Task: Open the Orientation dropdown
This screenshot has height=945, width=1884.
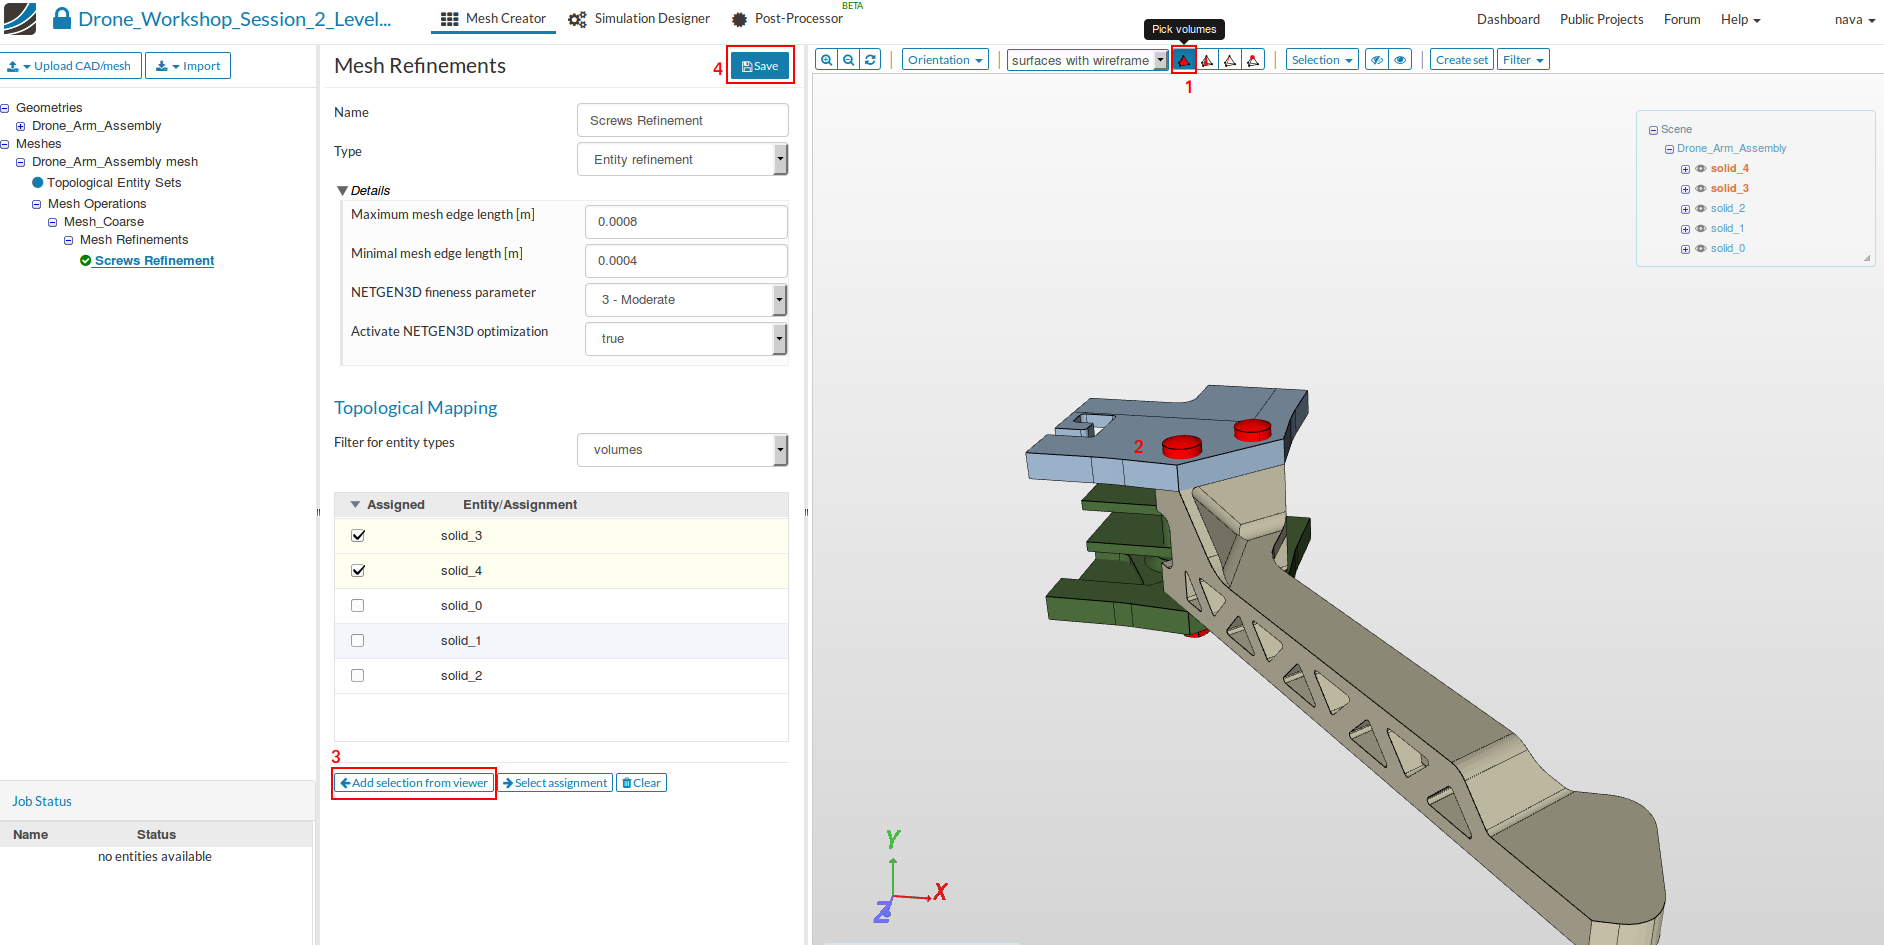Action: click(945, 60)
